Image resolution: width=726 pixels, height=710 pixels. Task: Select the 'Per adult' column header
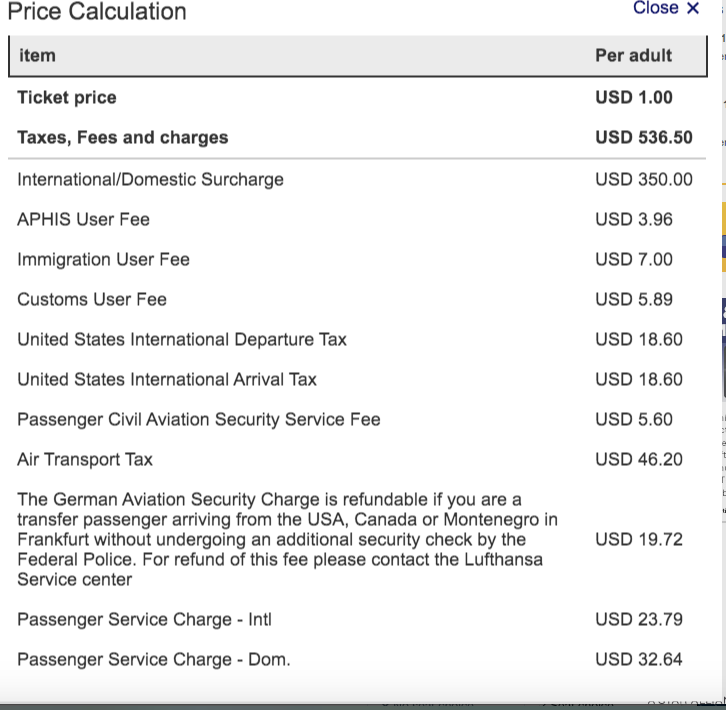633,56
